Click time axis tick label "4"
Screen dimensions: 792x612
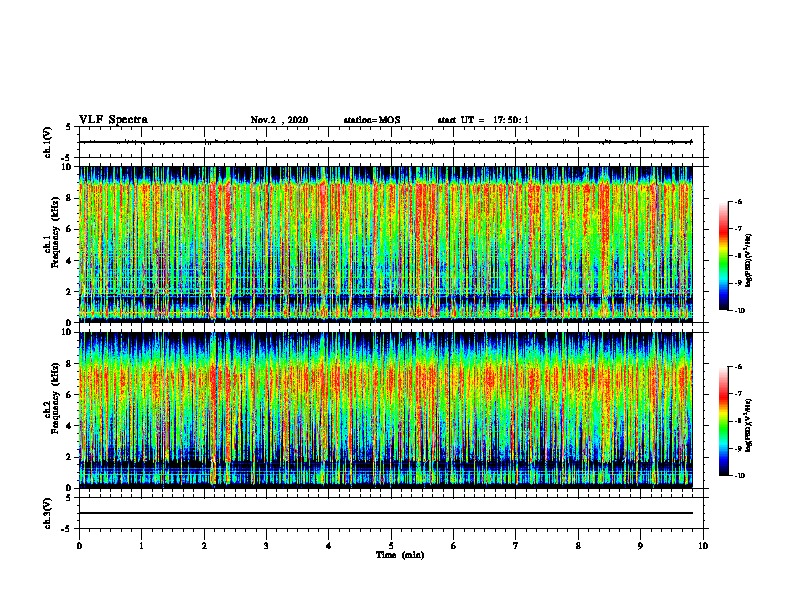point(329,546)
